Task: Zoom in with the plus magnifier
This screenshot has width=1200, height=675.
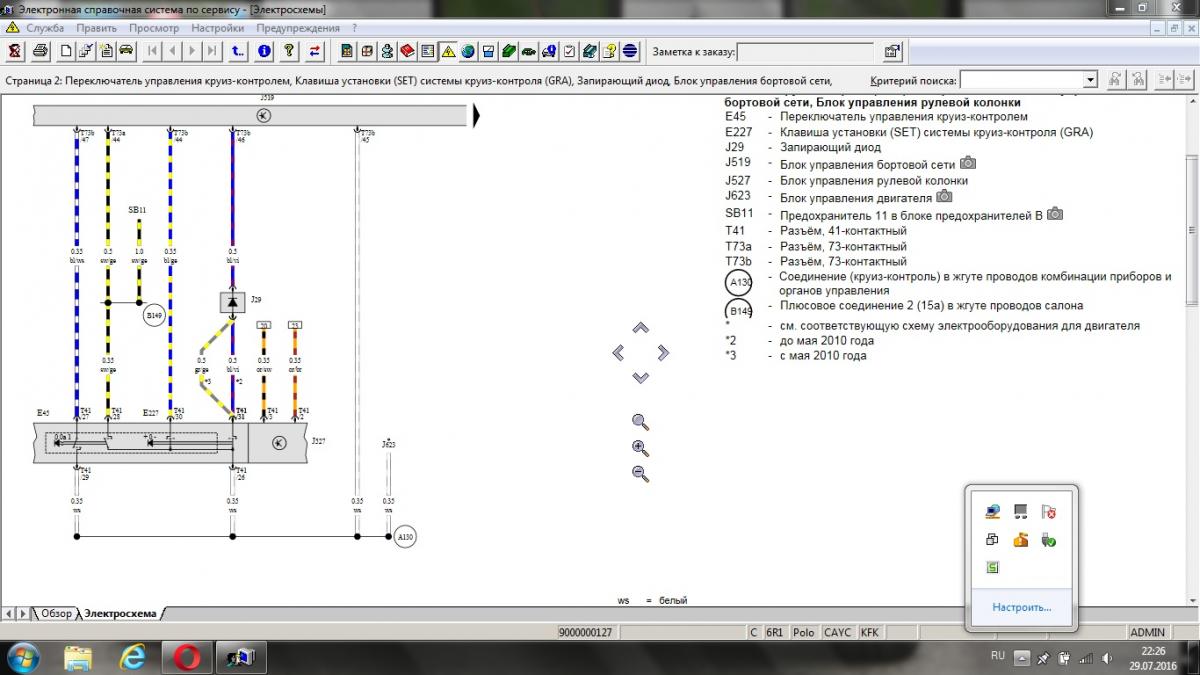Action: (641, 448)
